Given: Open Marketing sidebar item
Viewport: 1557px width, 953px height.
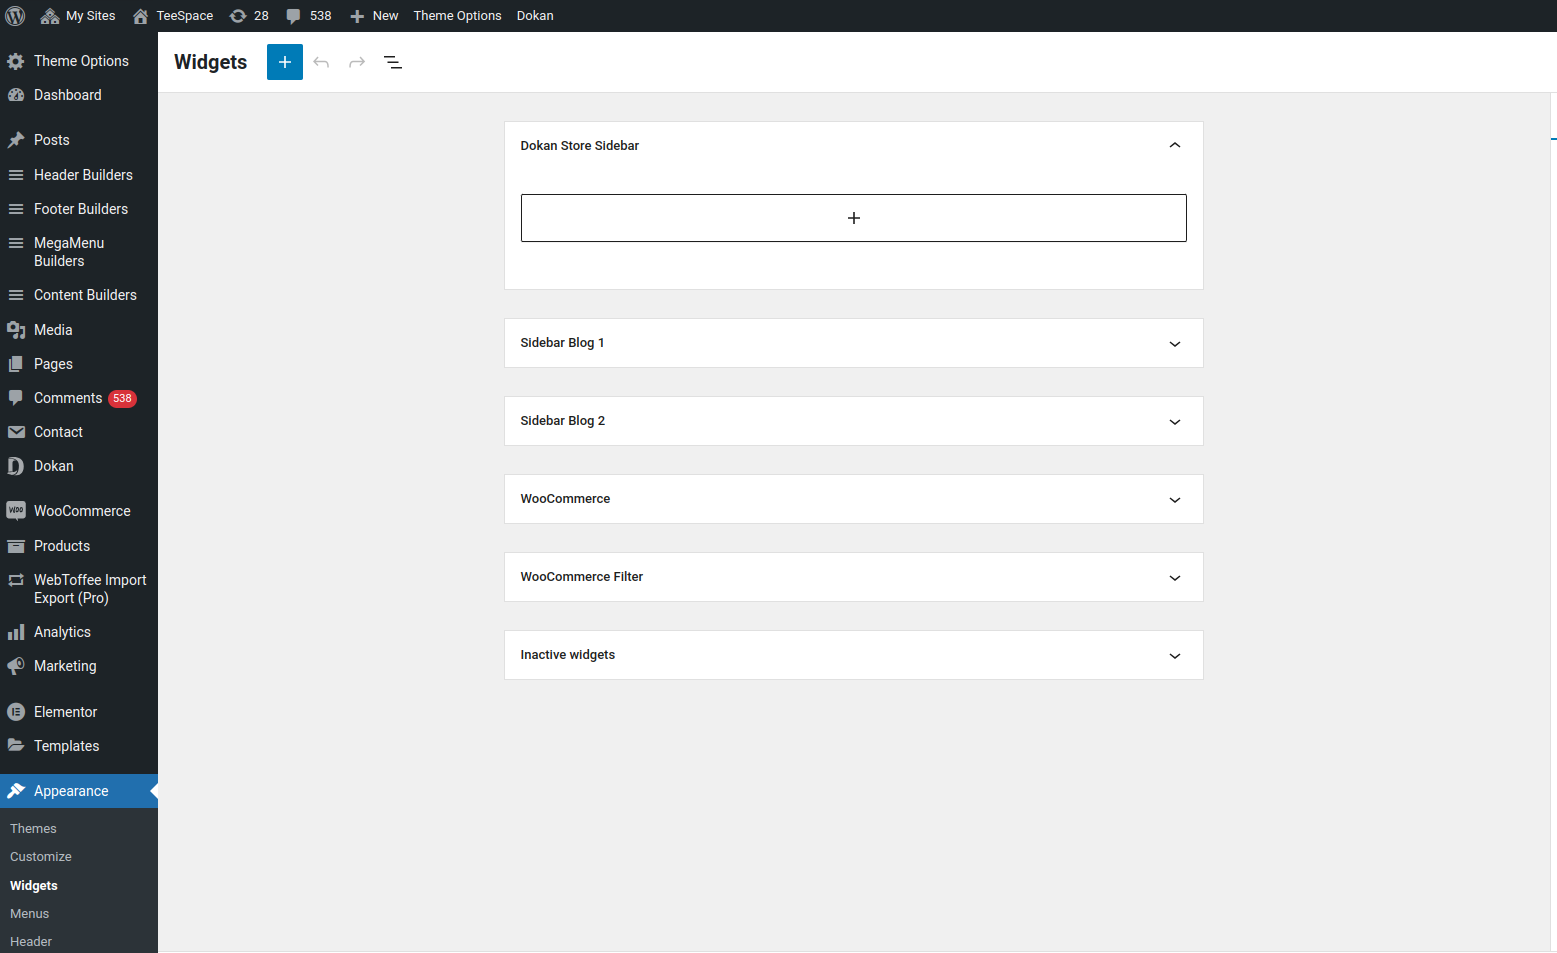Looking at the screenshot, I should pos(79,666).
